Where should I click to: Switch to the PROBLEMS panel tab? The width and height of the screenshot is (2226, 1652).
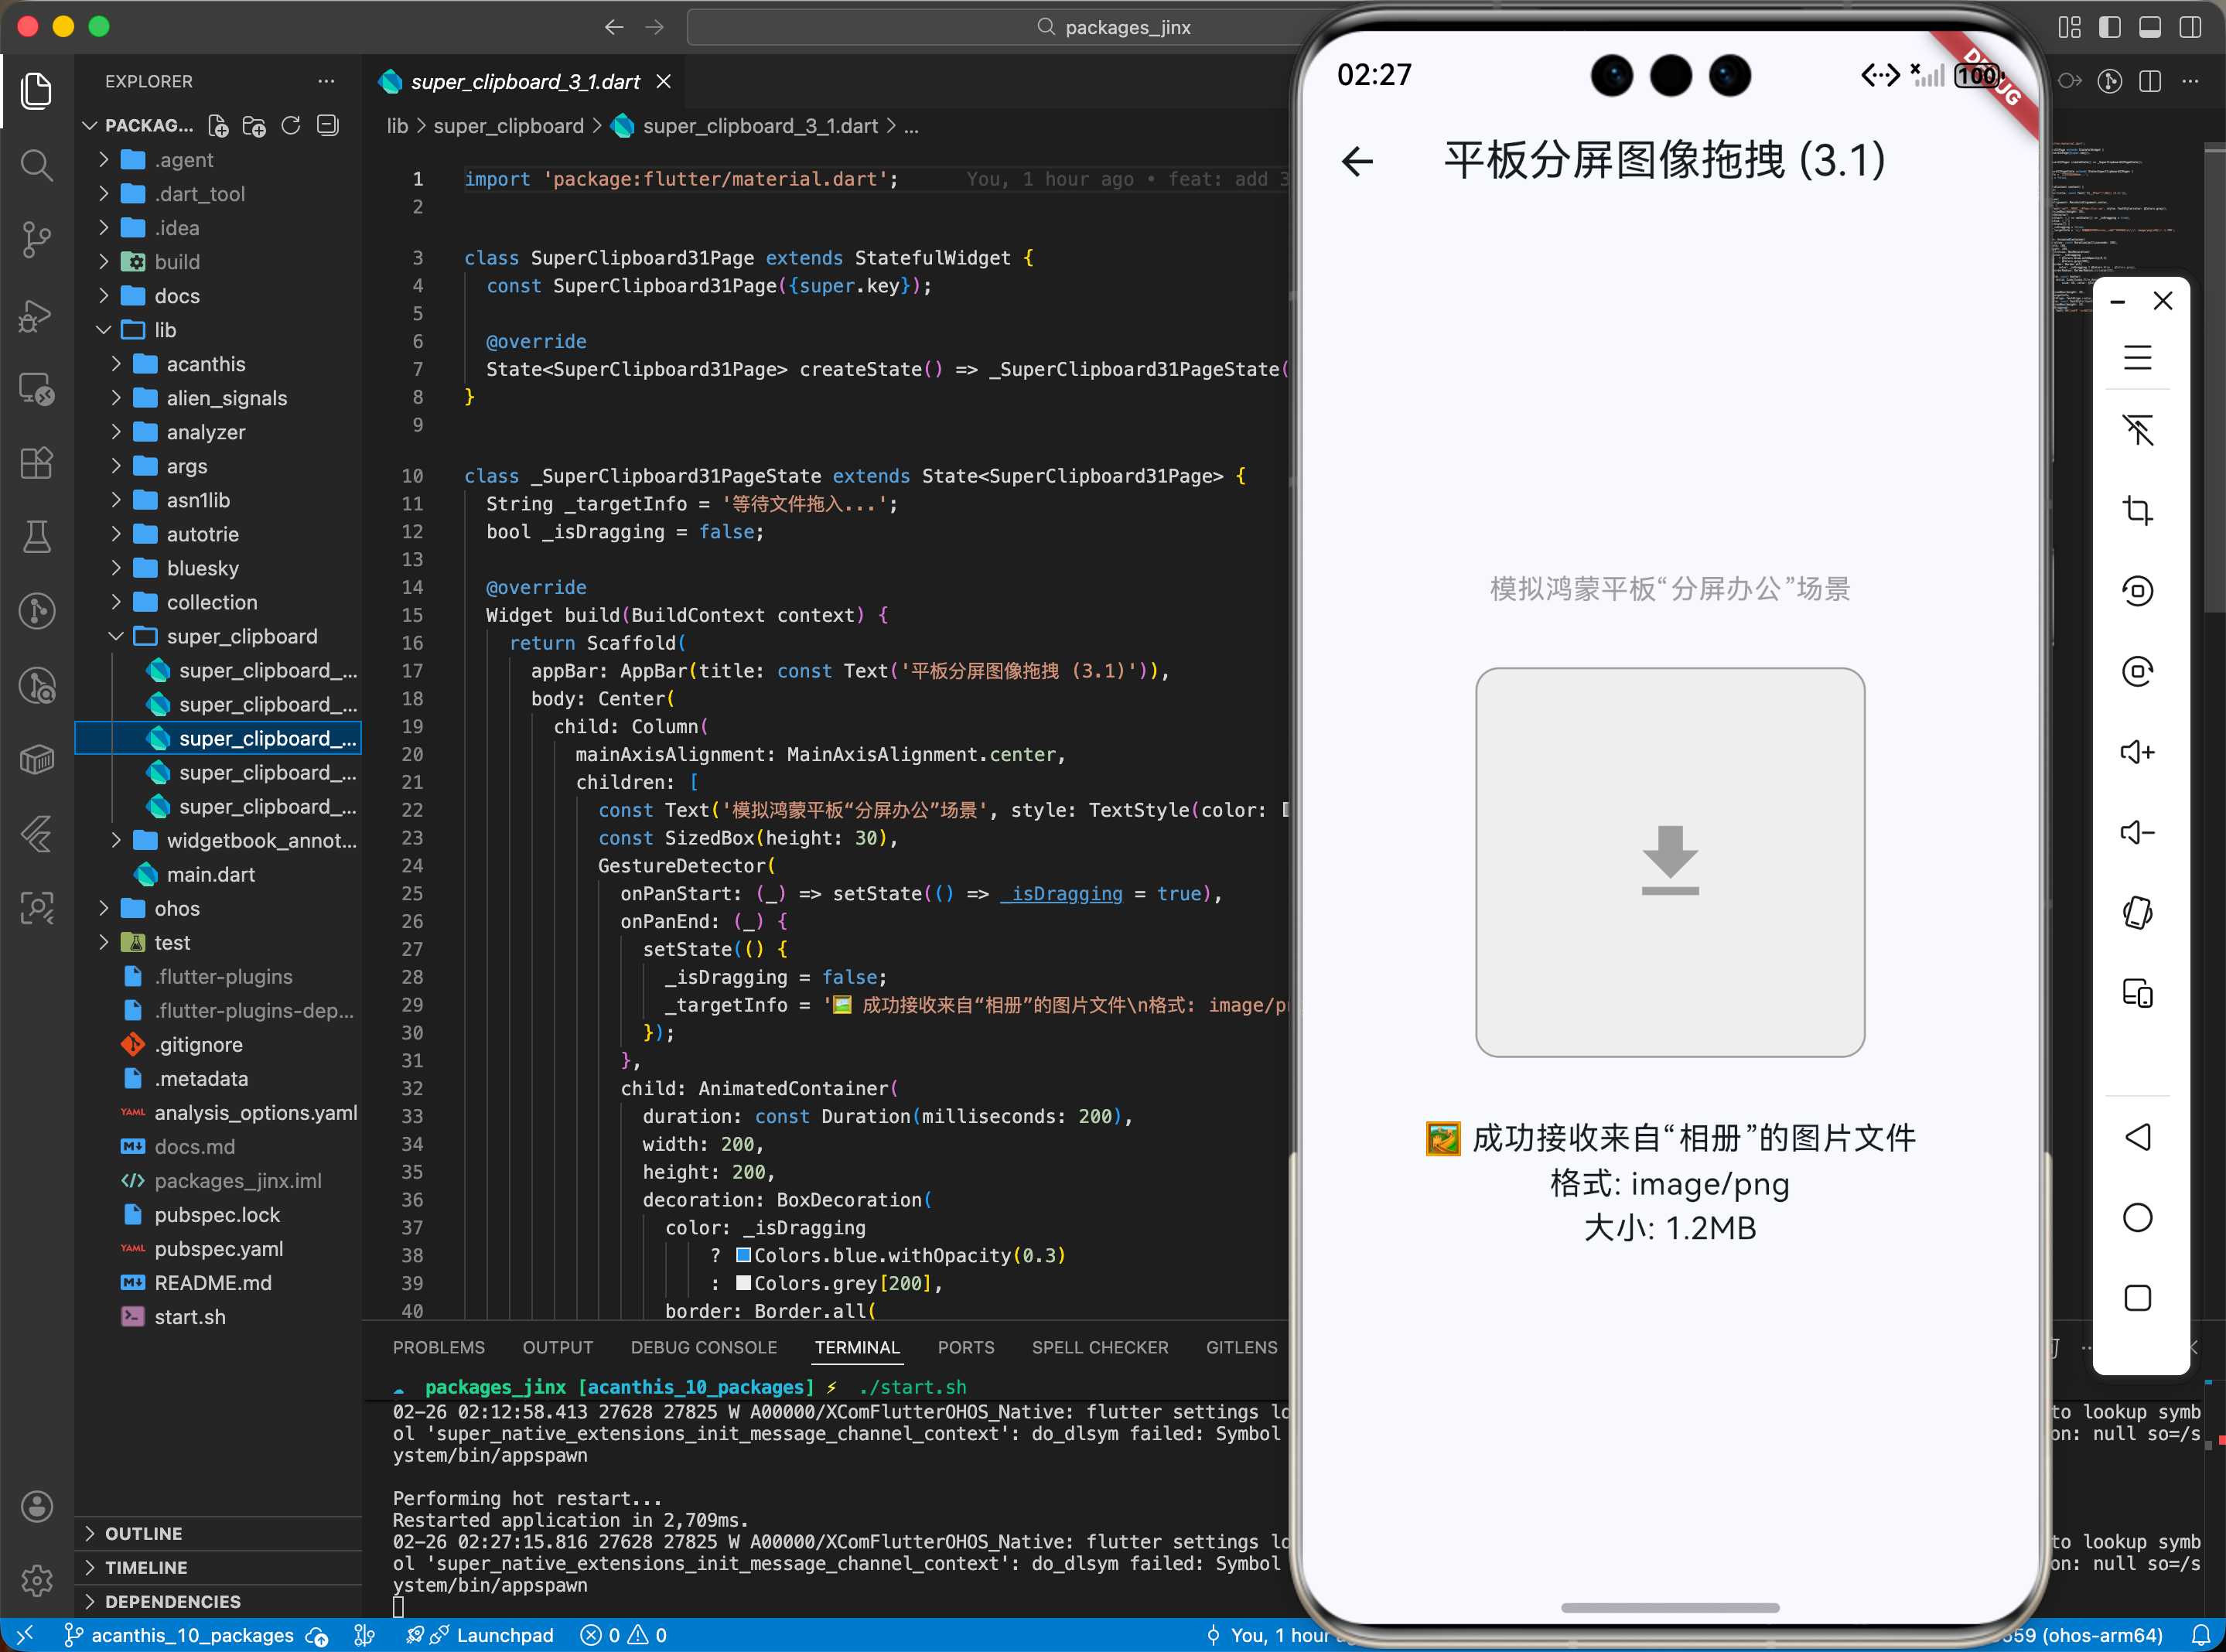[438, 1347]
